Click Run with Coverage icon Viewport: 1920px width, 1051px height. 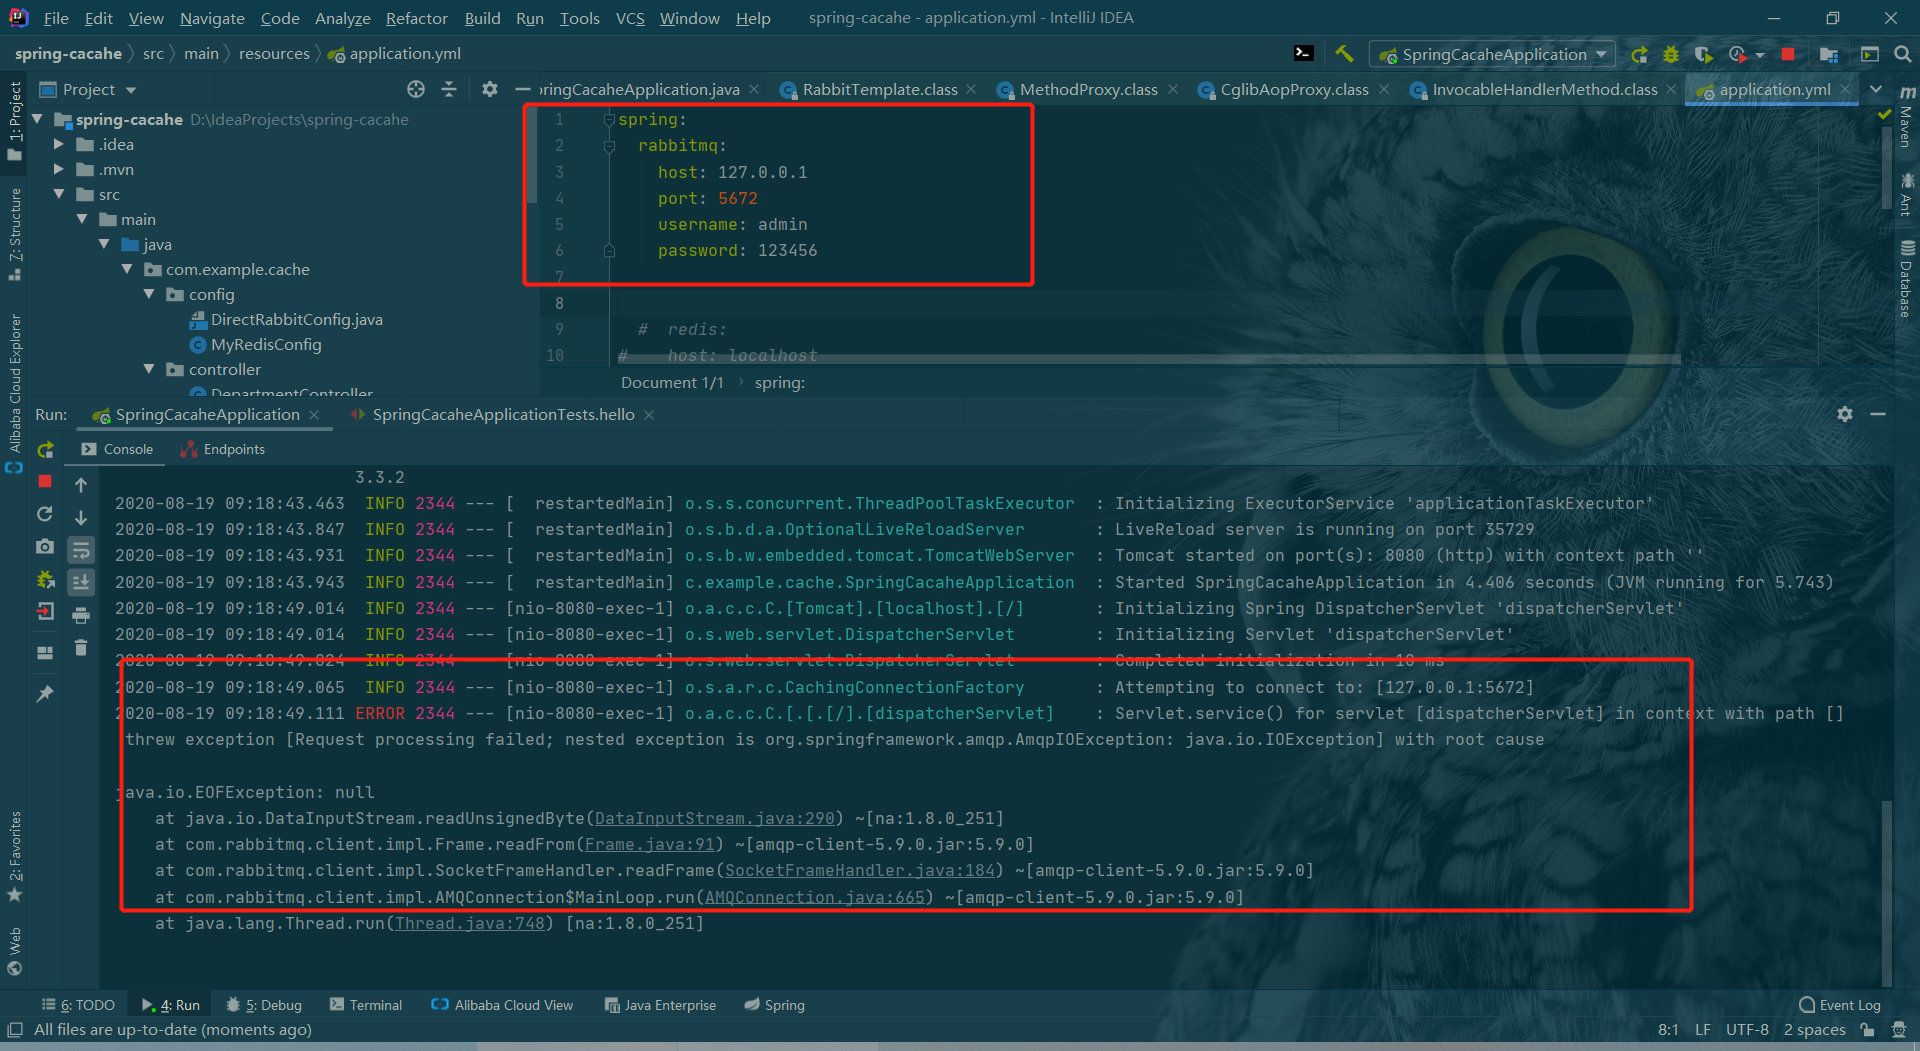click(1704, 55)
